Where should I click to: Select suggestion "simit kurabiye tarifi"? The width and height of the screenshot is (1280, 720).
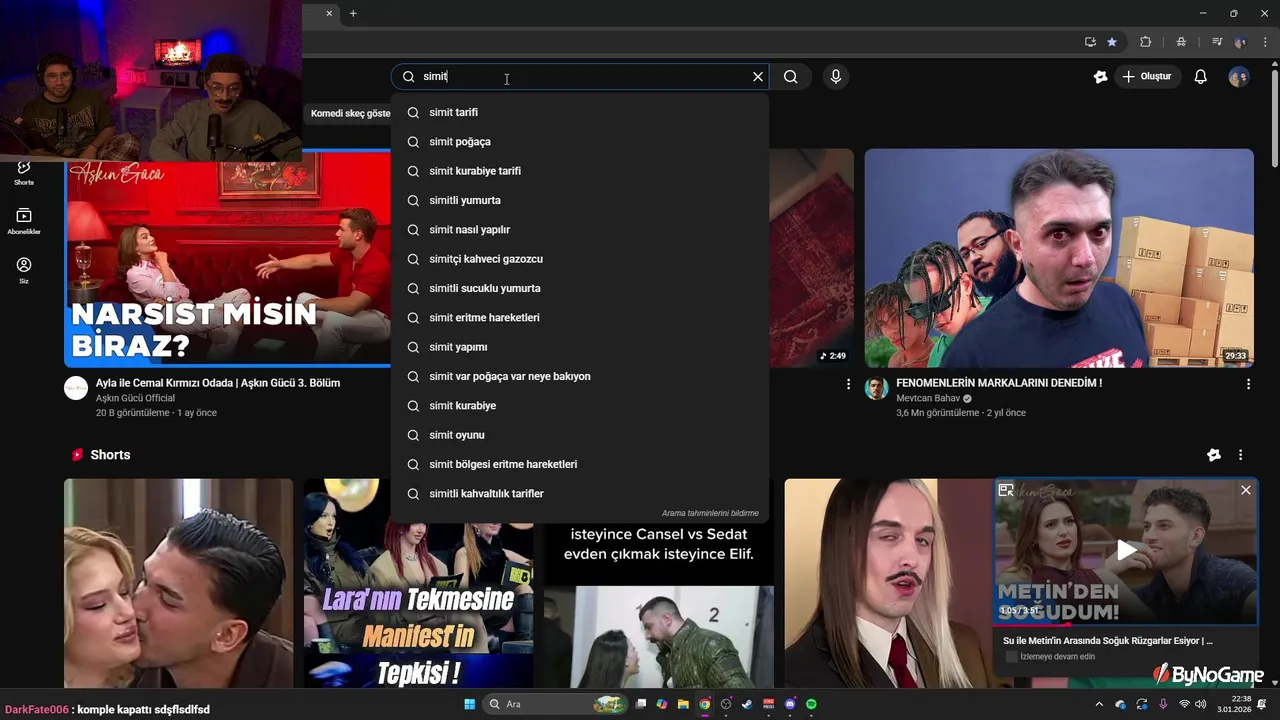tap(580, 171)
